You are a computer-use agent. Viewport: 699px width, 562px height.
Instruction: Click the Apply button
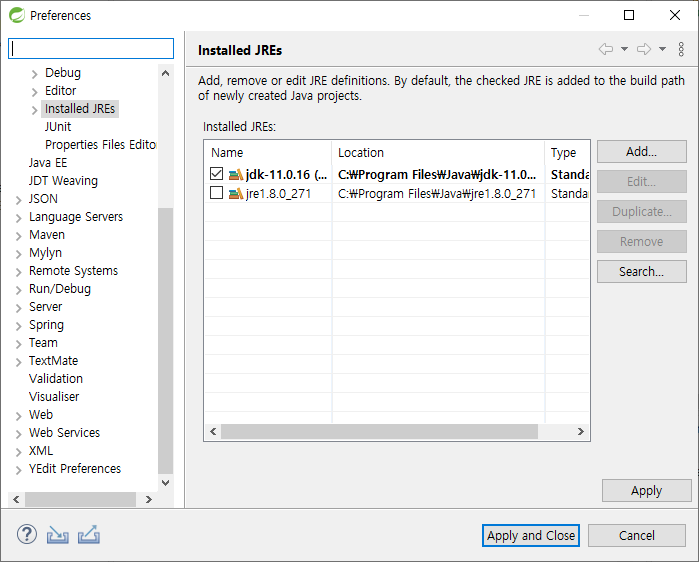tap(646, 491)
